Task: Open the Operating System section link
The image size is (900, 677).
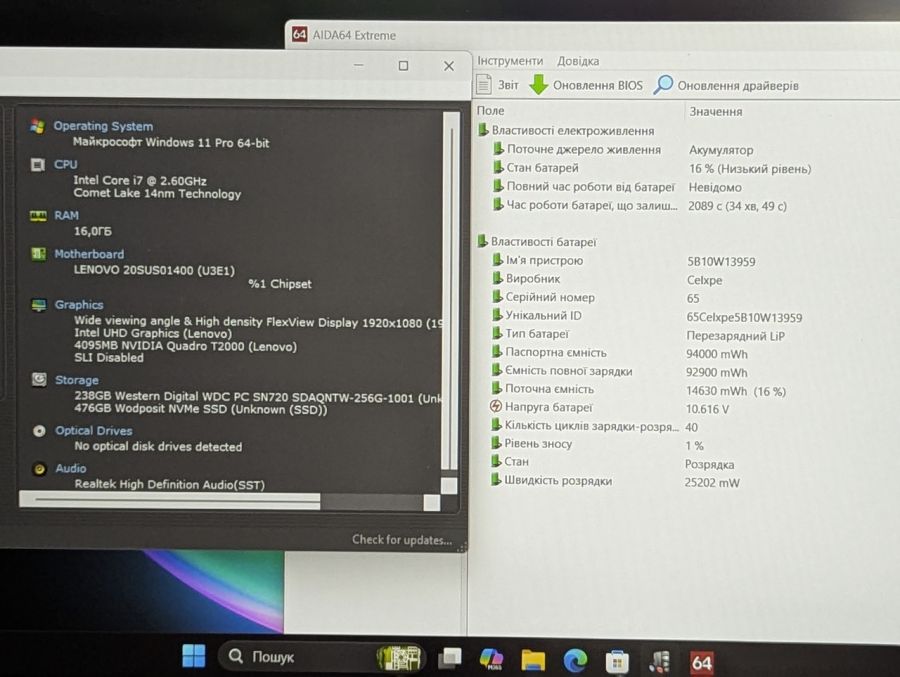Action: coord(103,126)
